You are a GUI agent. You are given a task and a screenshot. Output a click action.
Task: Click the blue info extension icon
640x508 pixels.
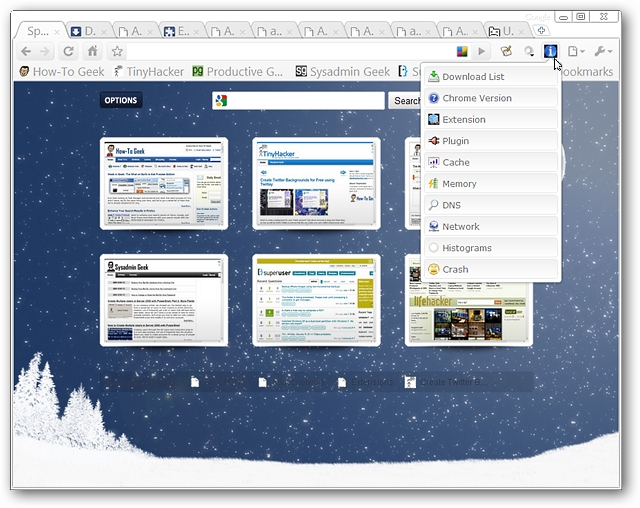pos(550,51)
